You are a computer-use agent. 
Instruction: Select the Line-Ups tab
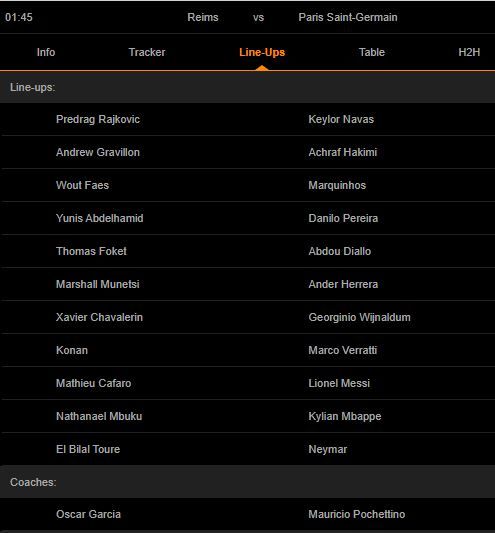tap(262, 52)
